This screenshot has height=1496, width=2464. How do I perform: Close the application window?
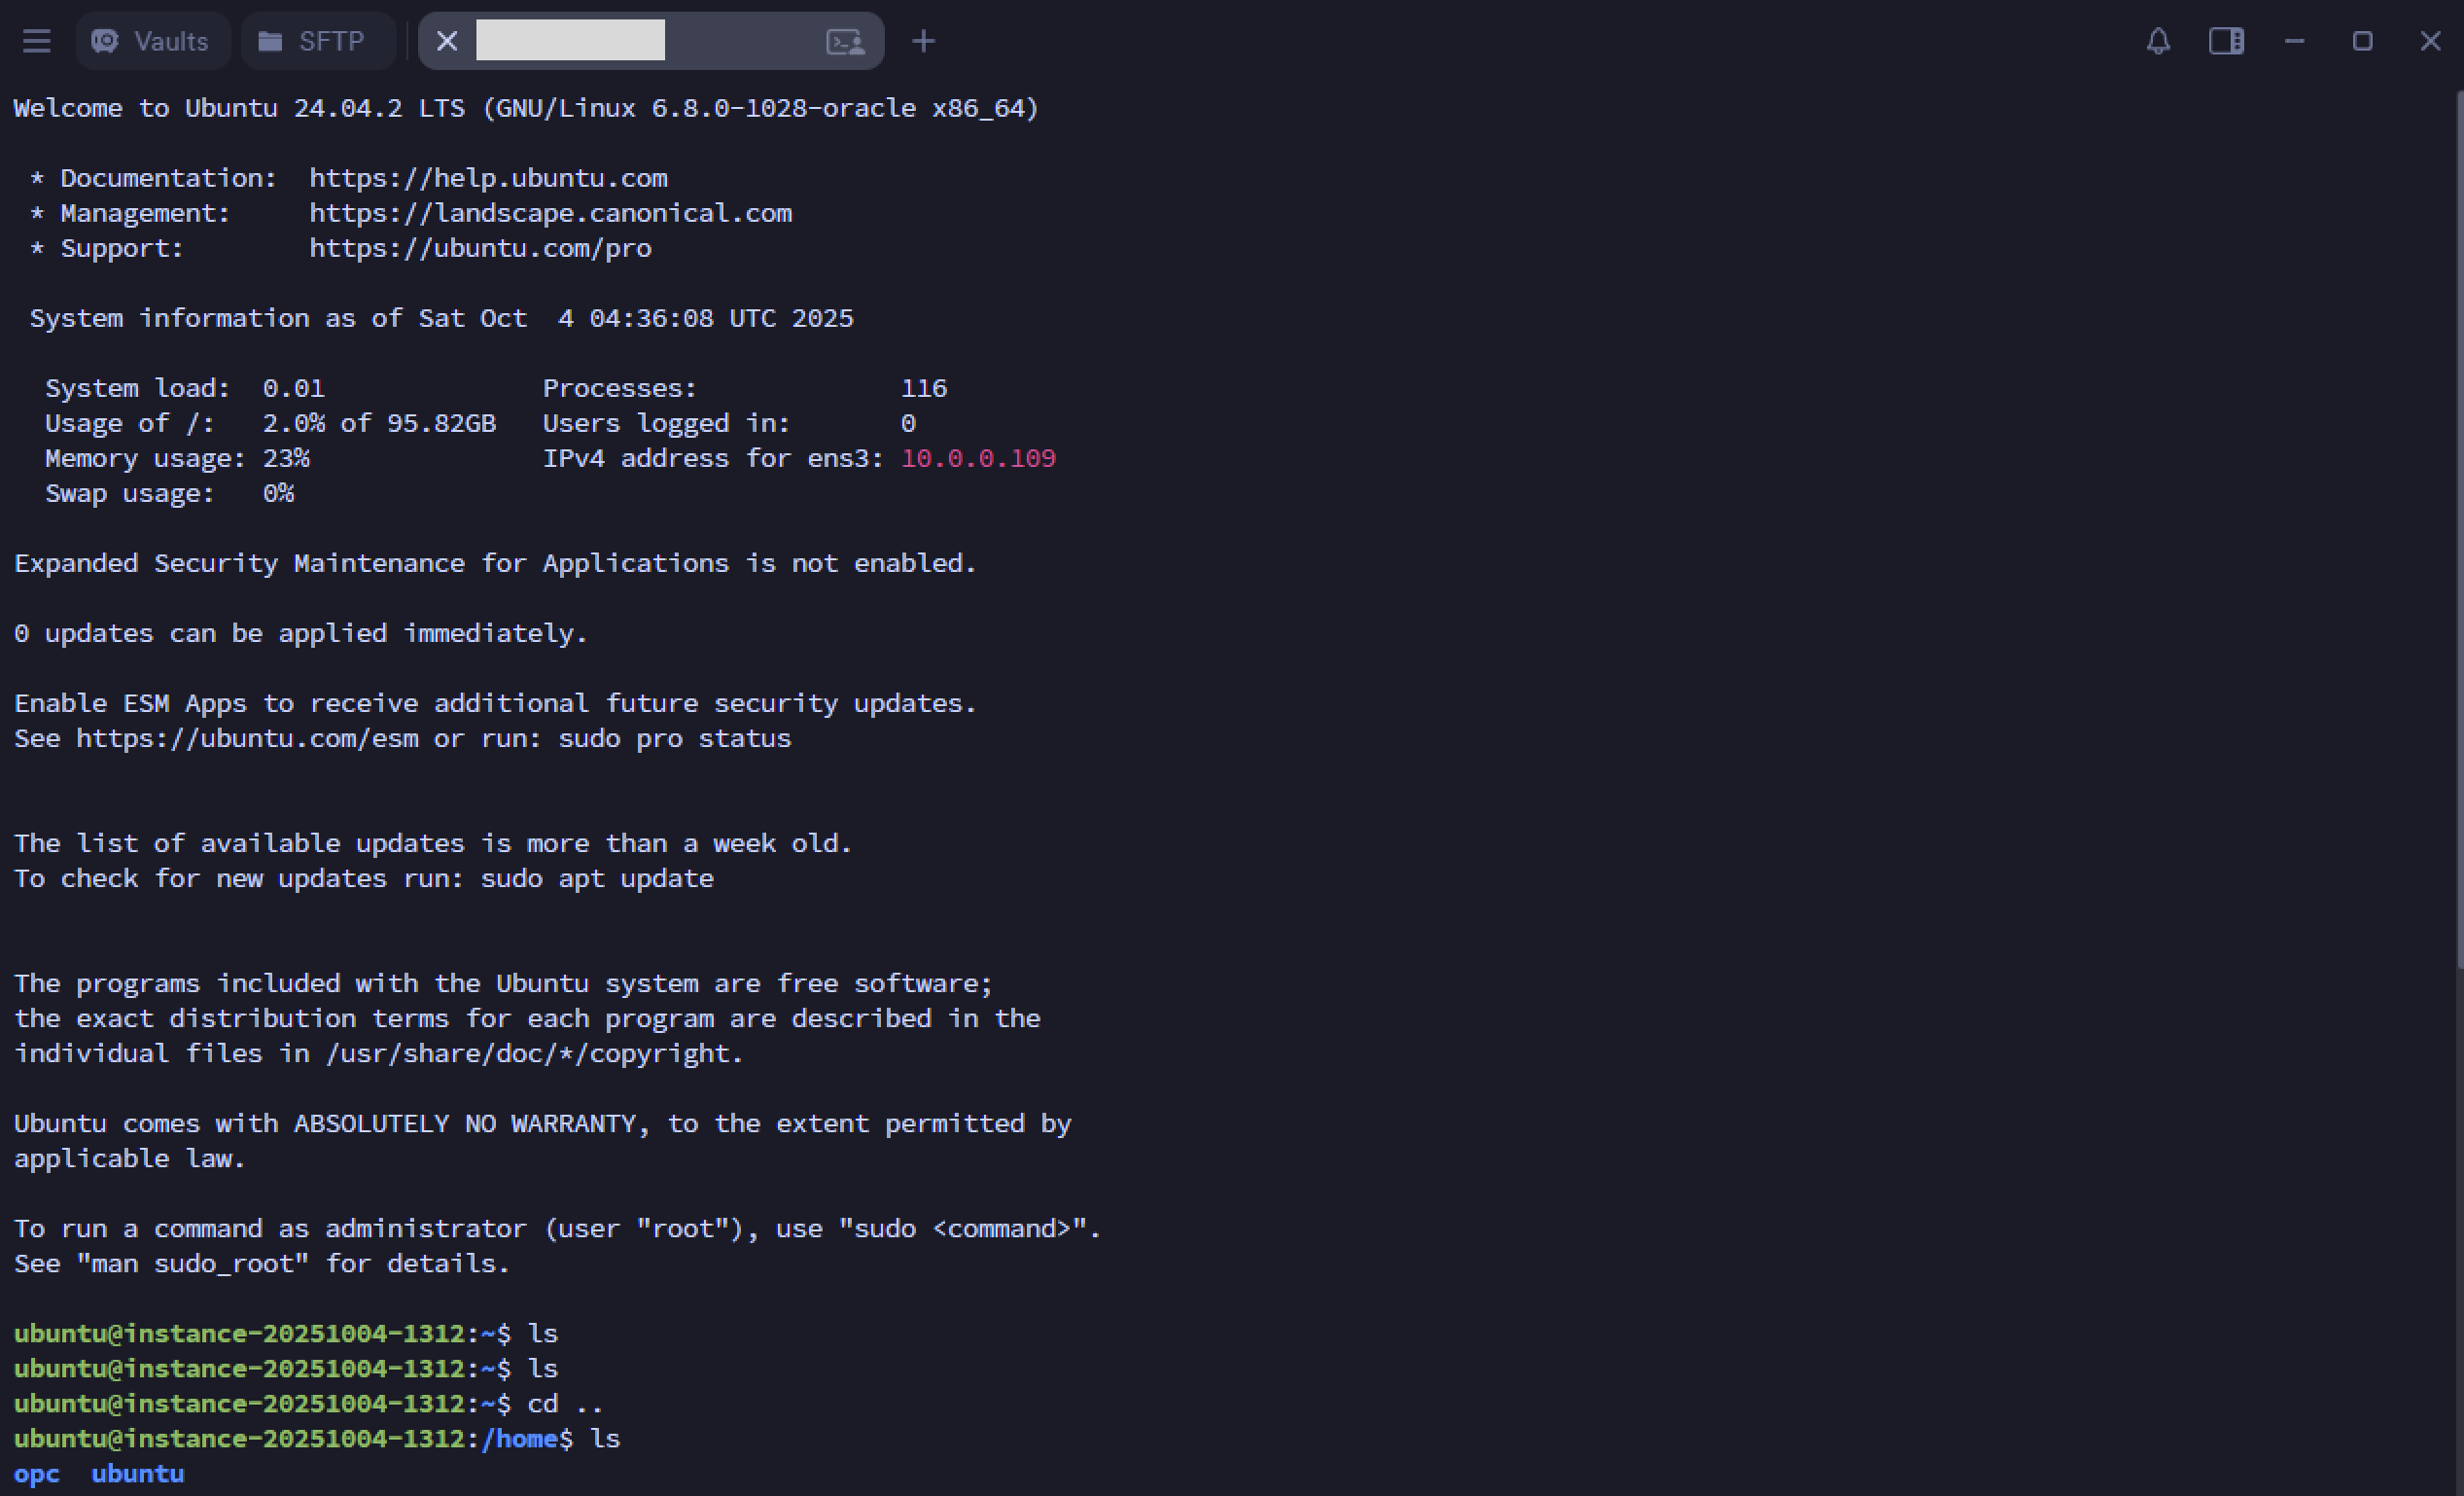click(x=2430, y=41)
